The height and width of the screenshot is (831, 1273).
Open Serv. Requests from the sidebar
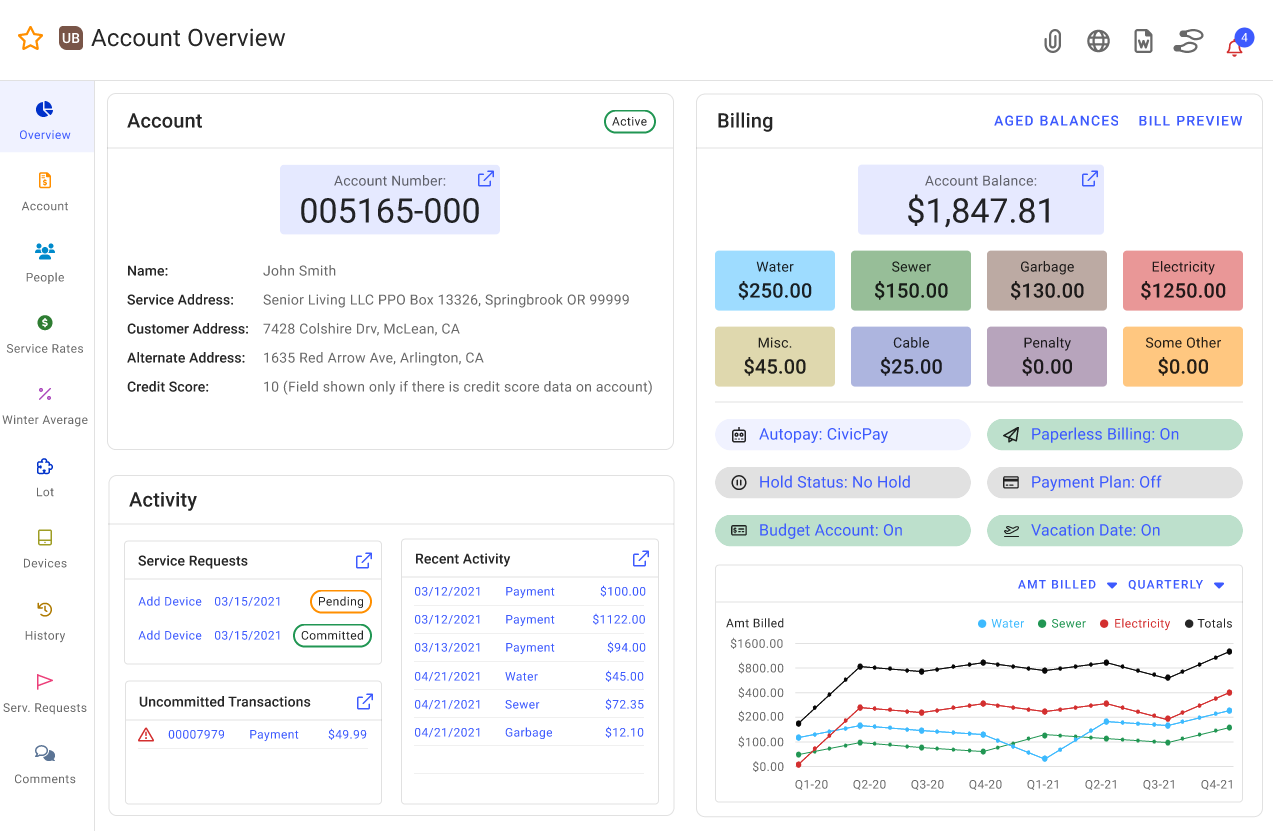click(44, 692)
